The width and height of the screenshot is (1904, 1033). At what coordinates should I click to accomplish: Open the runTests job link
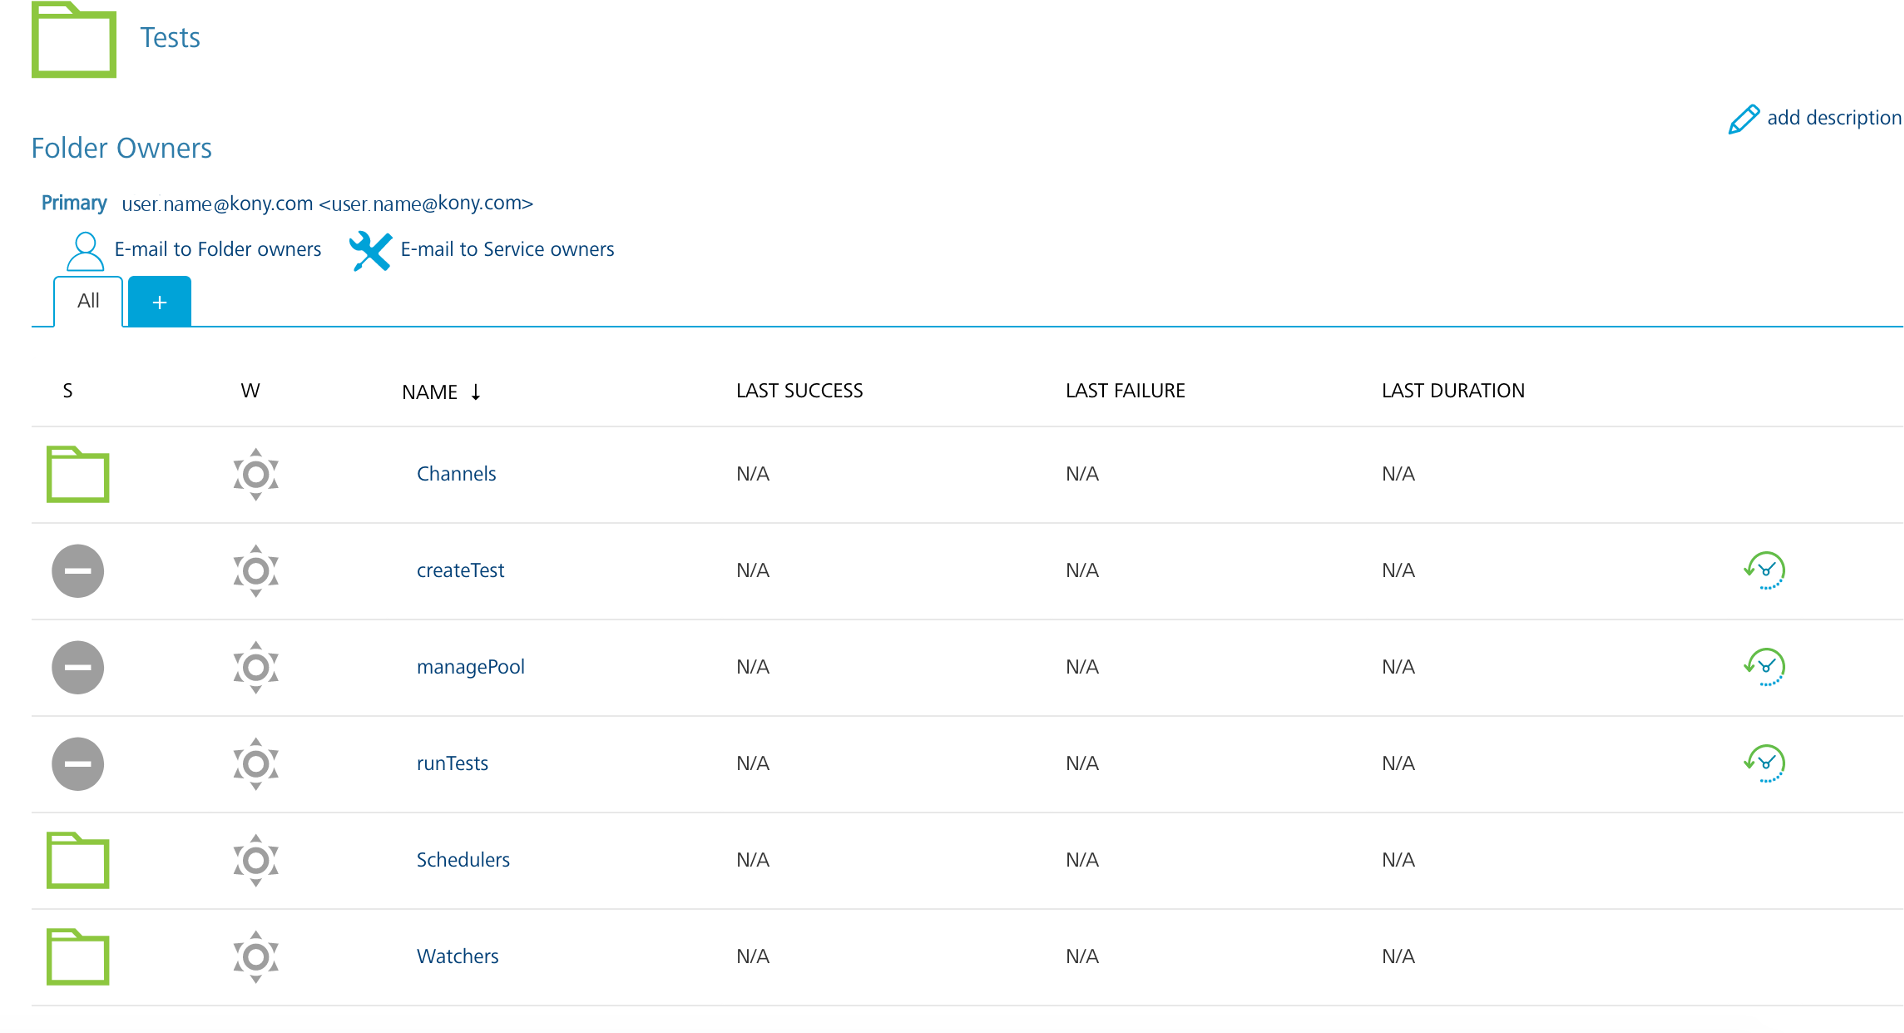pyautogui.click(x=452, y=763)
